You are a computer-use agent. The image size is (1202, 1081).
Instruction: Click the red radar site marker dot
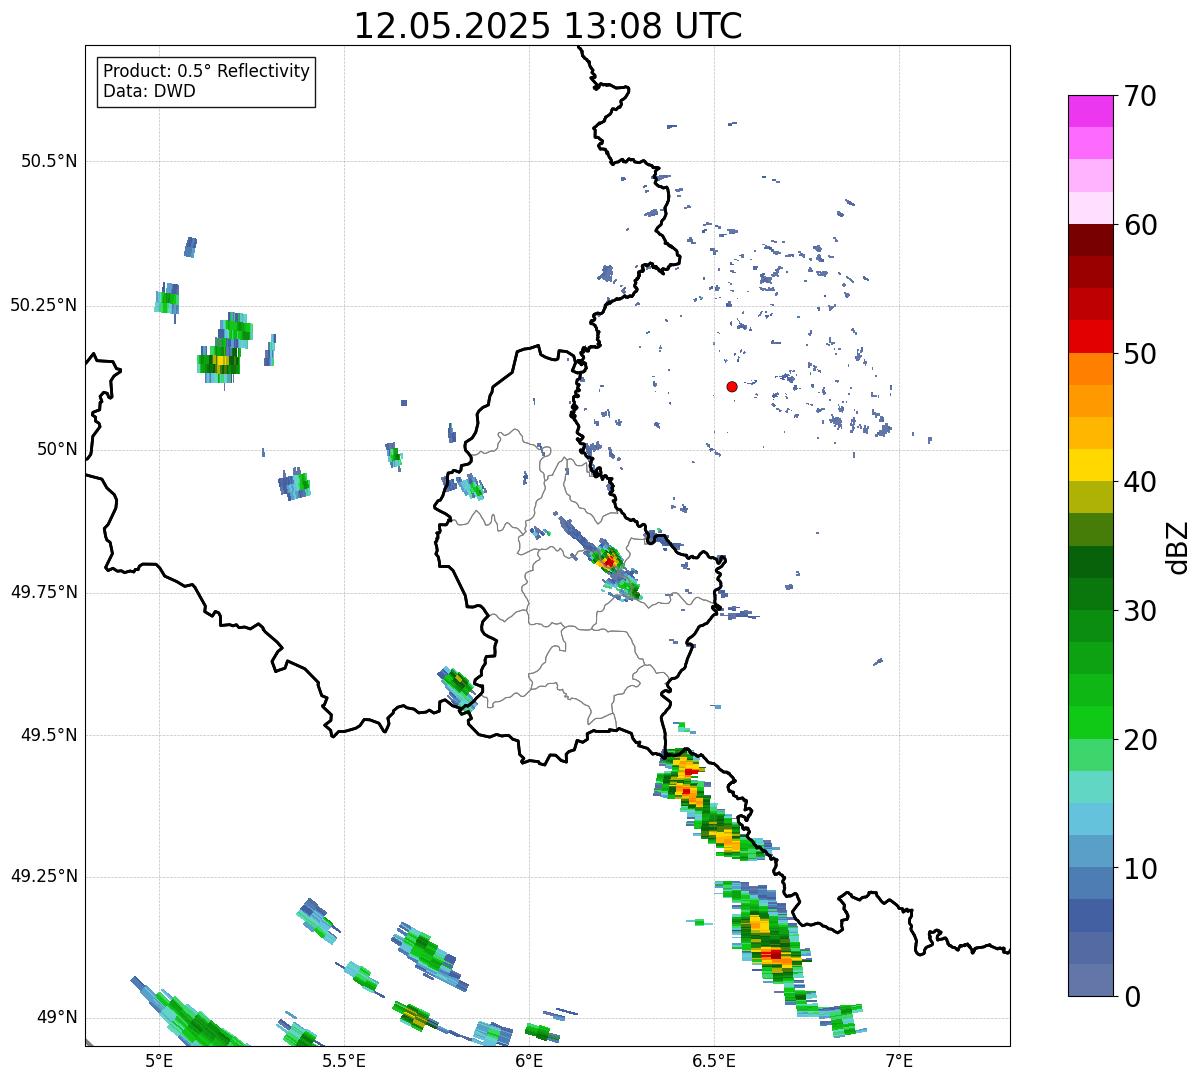click(x=732, y=387)
